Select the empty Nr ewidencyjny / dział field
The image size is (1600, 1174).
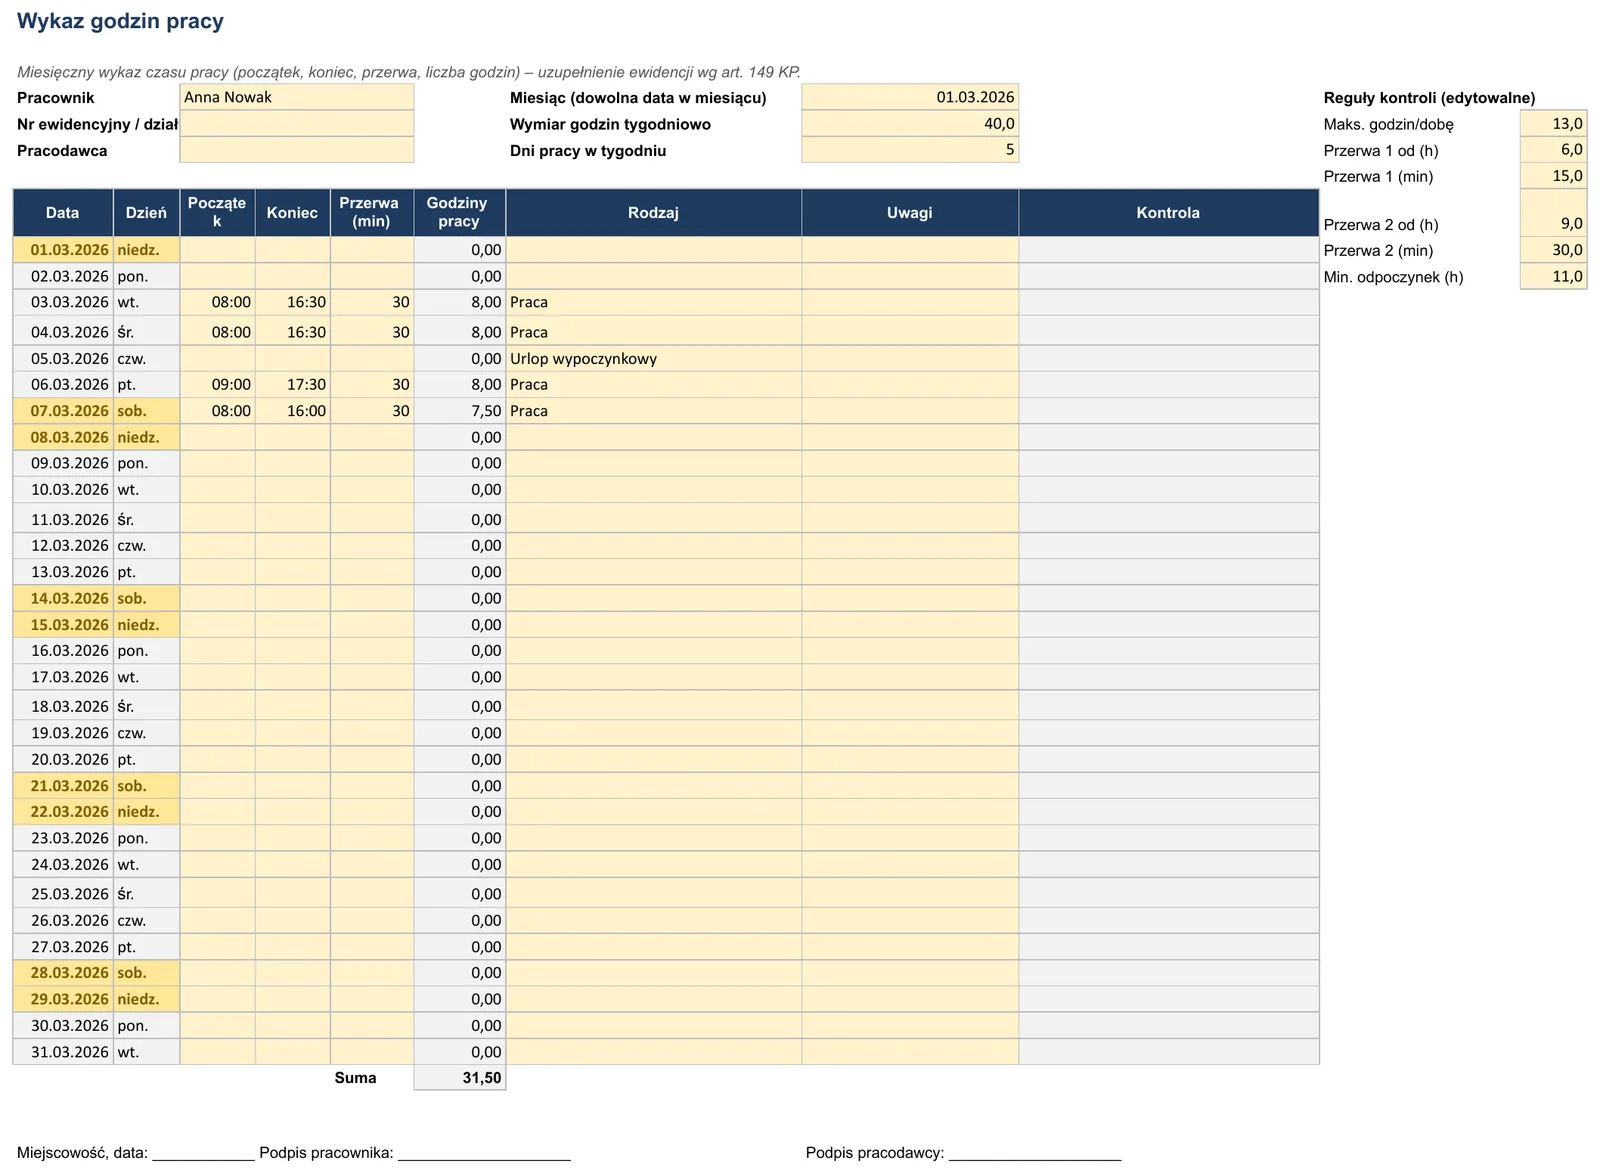tap(296, 124)
